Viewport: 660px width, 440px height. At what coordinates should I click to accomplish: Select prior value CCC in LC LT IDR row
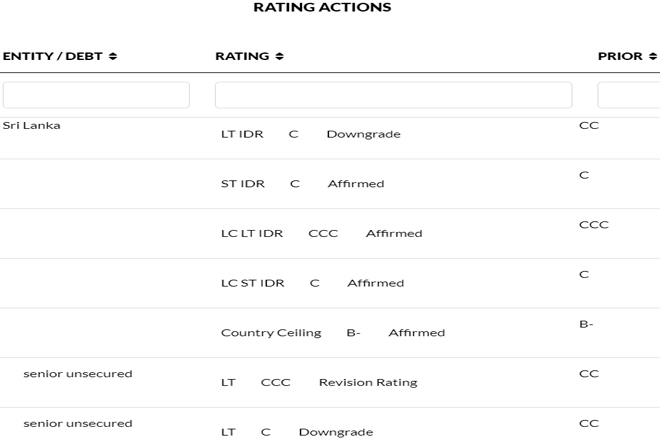593,225
